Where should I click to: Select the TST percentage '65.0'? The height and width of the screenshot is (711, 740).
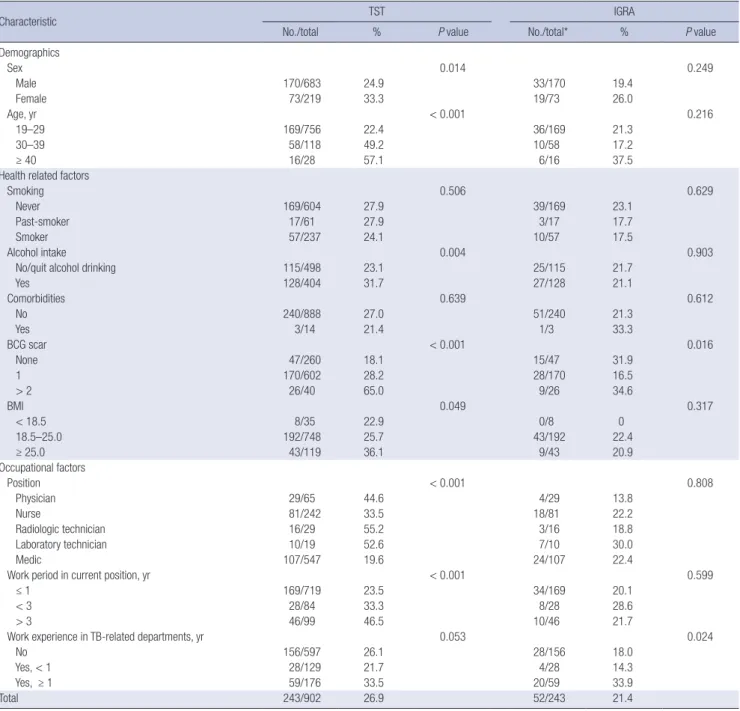(373, 391)
